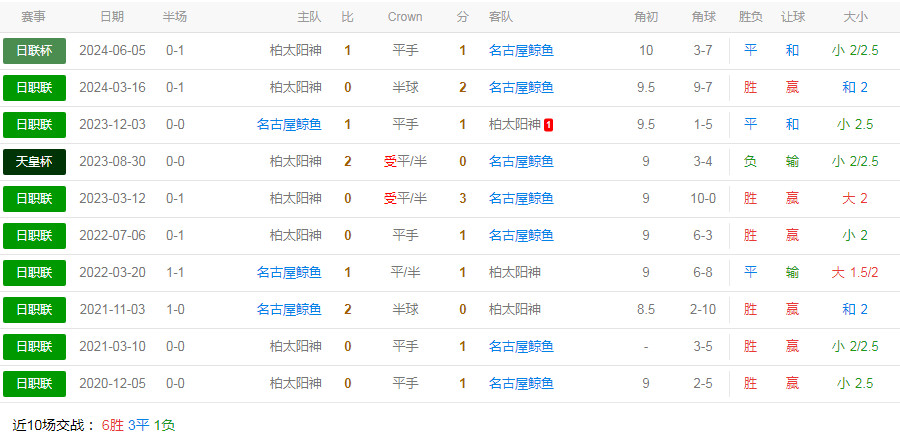The image size is (900, 436).
Task: Open home team 名古屋鲸鱼 in the 2021-11-03 row
Action: coord(289,310)
